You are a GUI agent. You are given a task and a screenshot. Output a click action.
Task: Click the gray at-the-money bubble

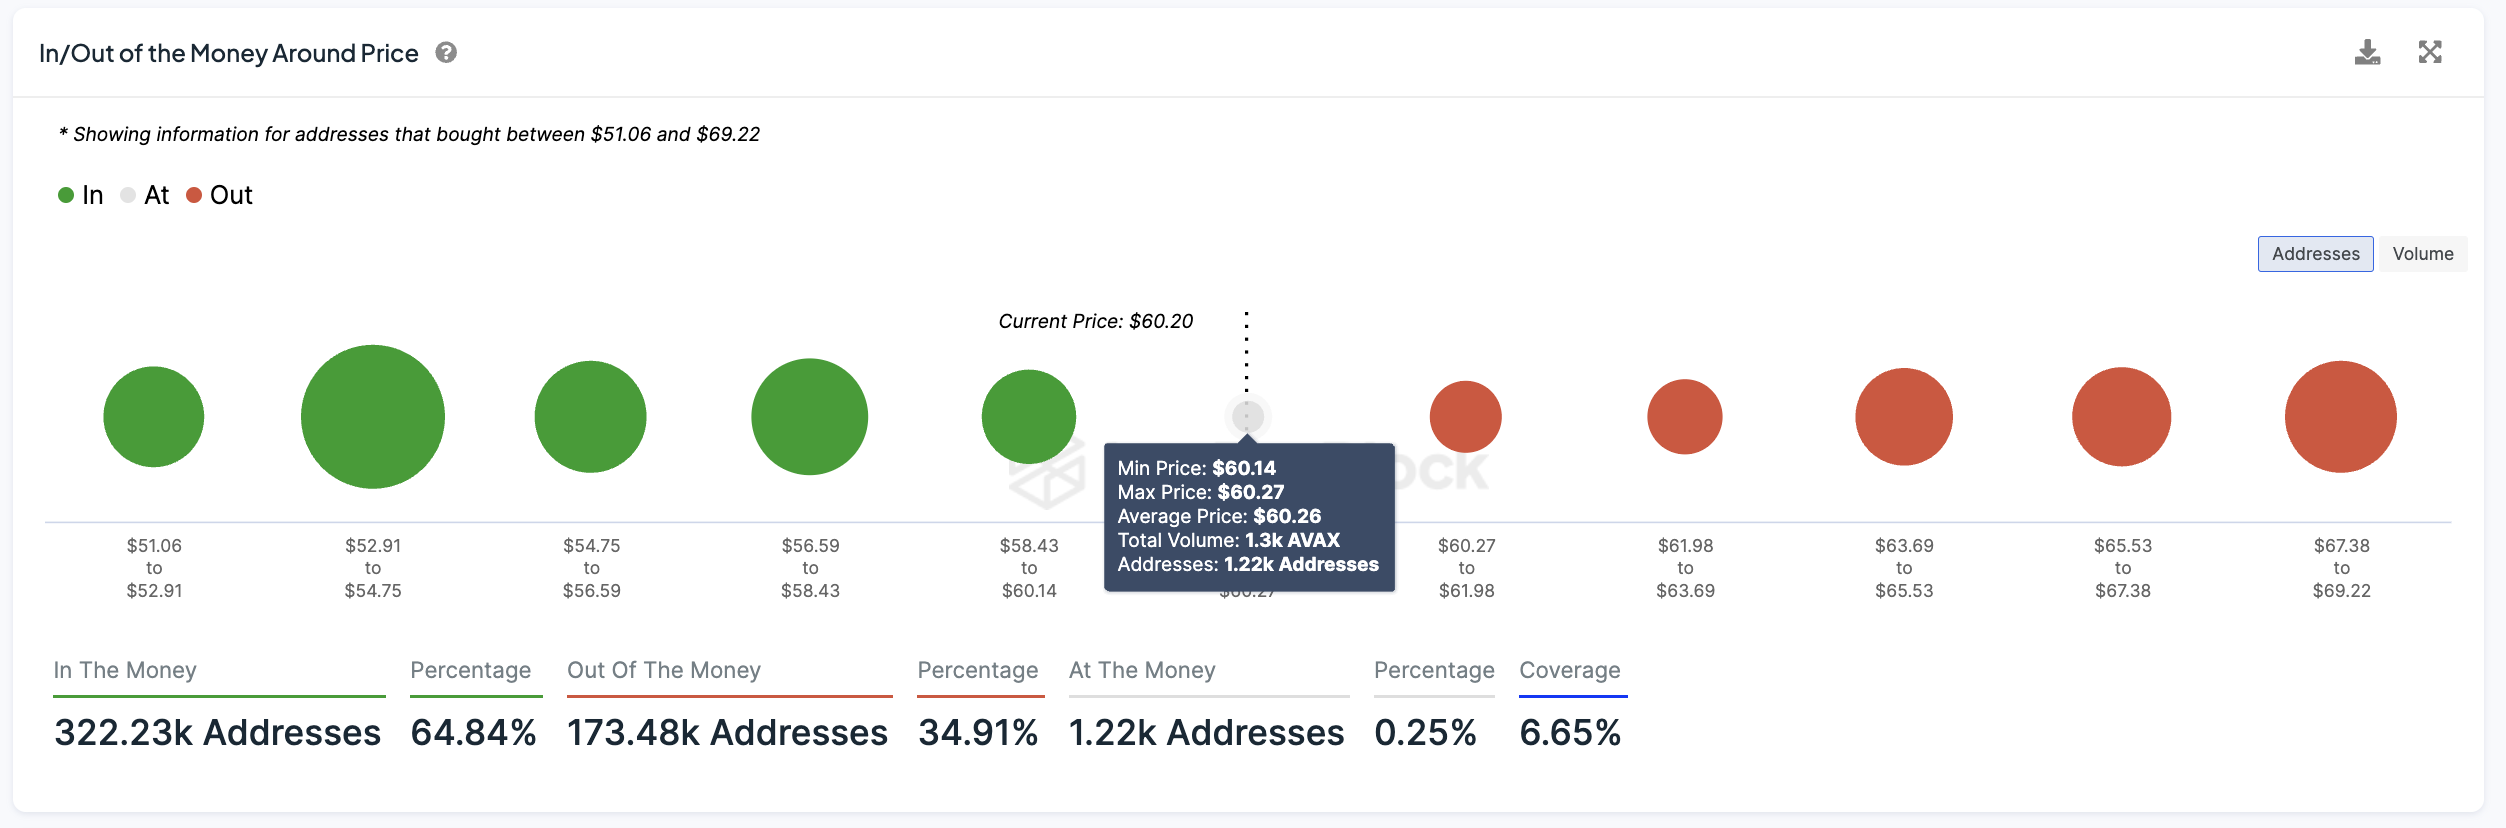1247,416
